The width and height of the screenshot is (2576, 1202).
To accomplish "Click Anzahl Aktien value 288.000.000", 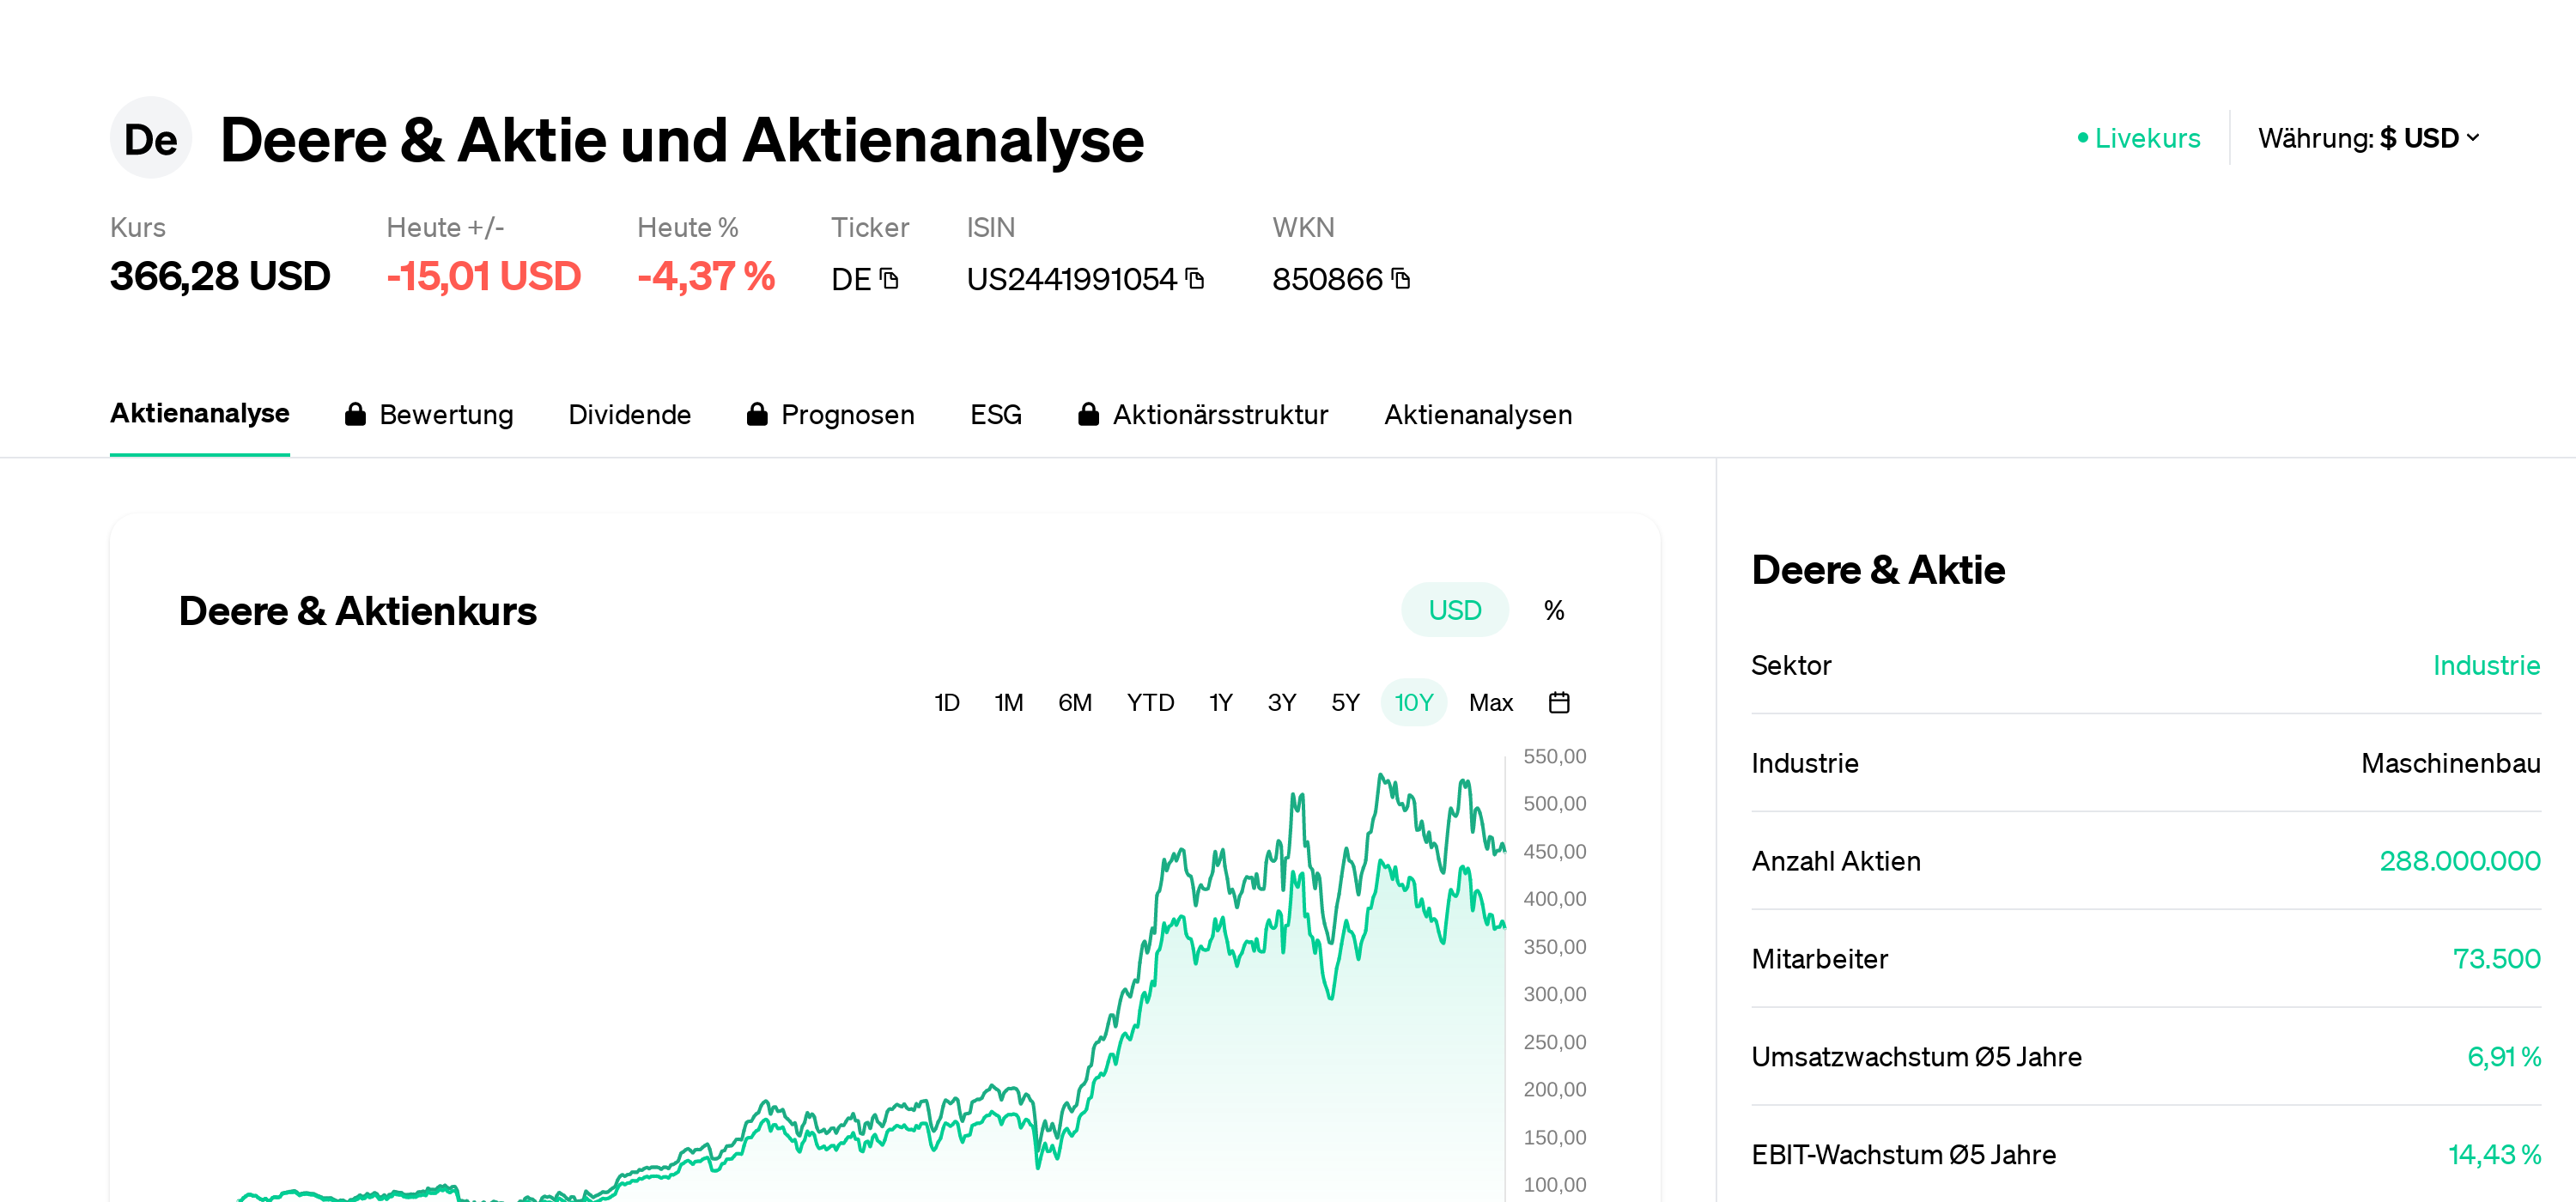I will [2460, 861].
